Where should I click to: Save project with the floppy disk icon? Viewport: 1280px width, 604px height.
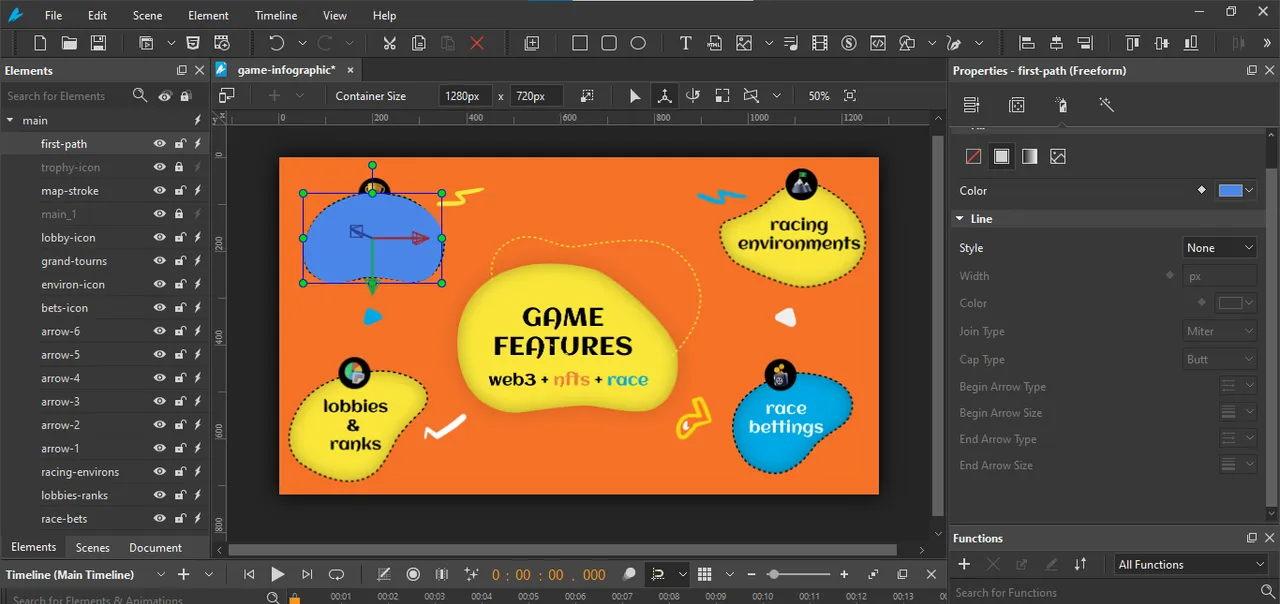point(98,43)
